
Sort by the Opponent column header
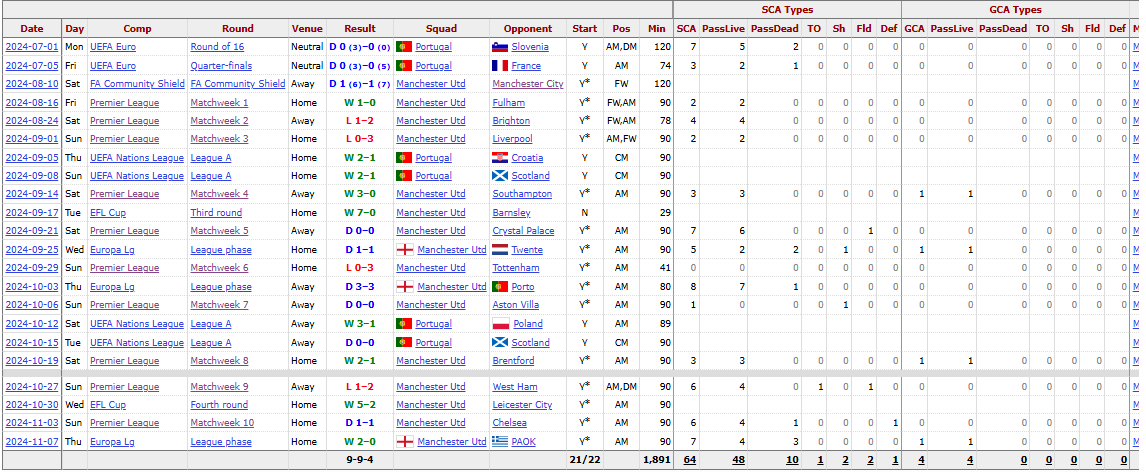(x=528, y=28)
